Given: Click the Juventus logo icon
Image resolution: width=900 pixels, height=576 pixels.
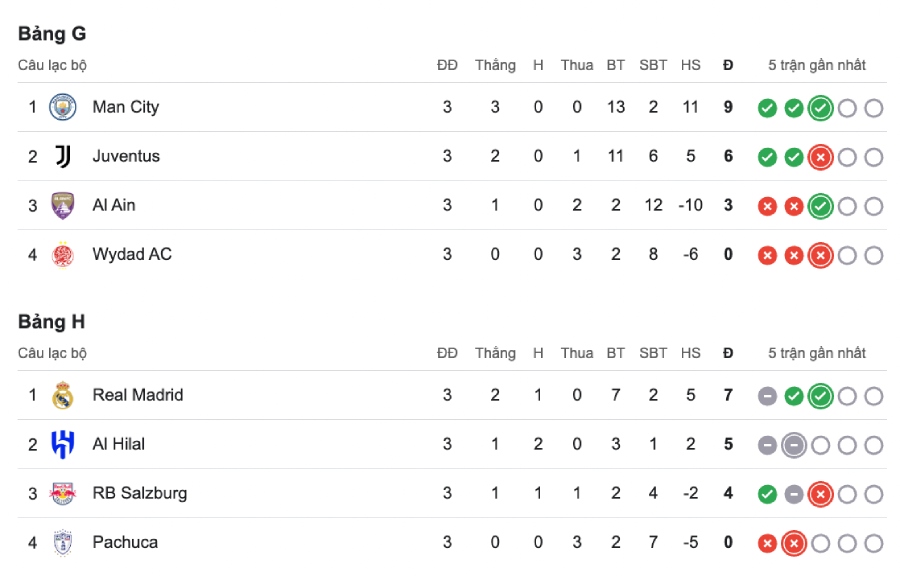Looking at the screenshot, I should point(63,156).
